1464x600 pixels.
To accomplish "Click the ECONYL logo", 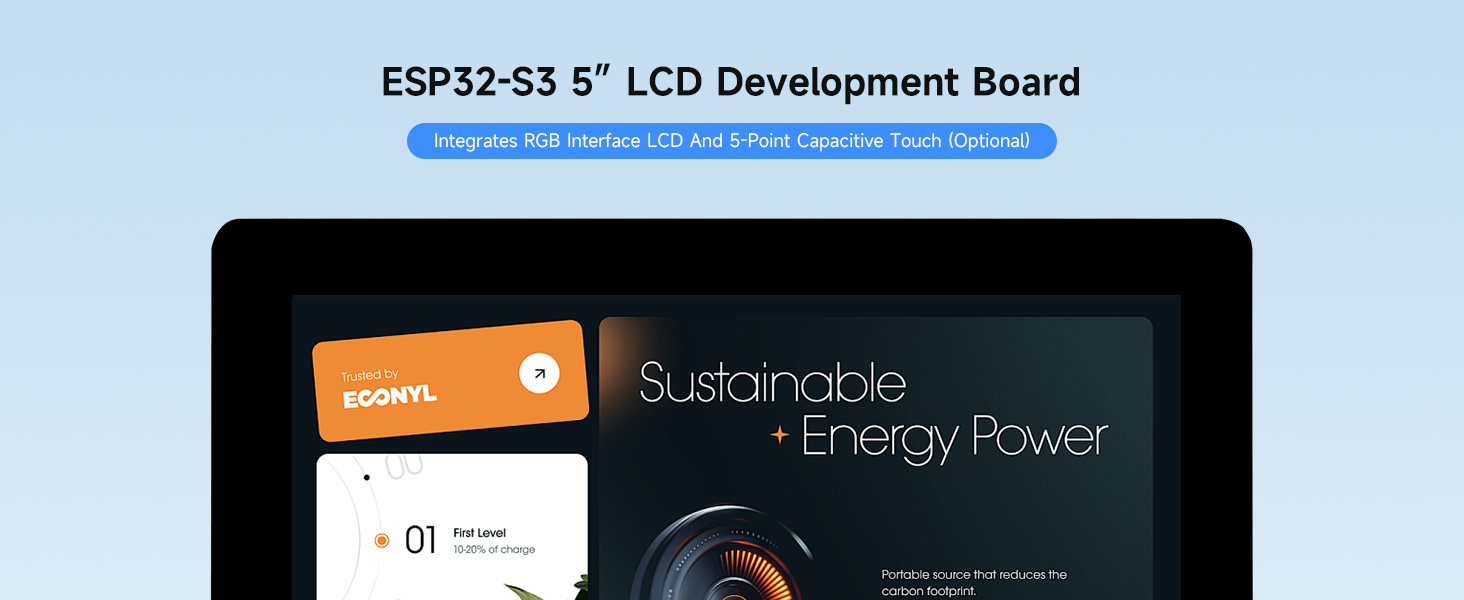I will (x=390, y=396).
